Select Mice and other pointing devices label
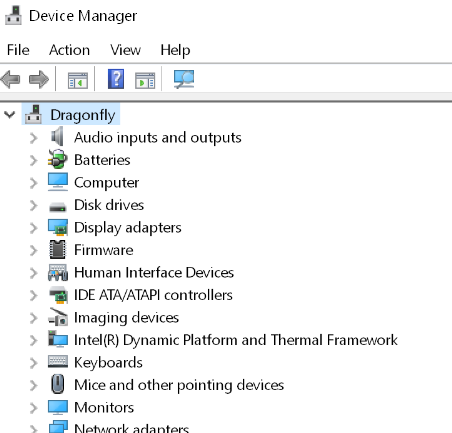Viewport: 452px width, 433px height. click(x=179, y=385)
